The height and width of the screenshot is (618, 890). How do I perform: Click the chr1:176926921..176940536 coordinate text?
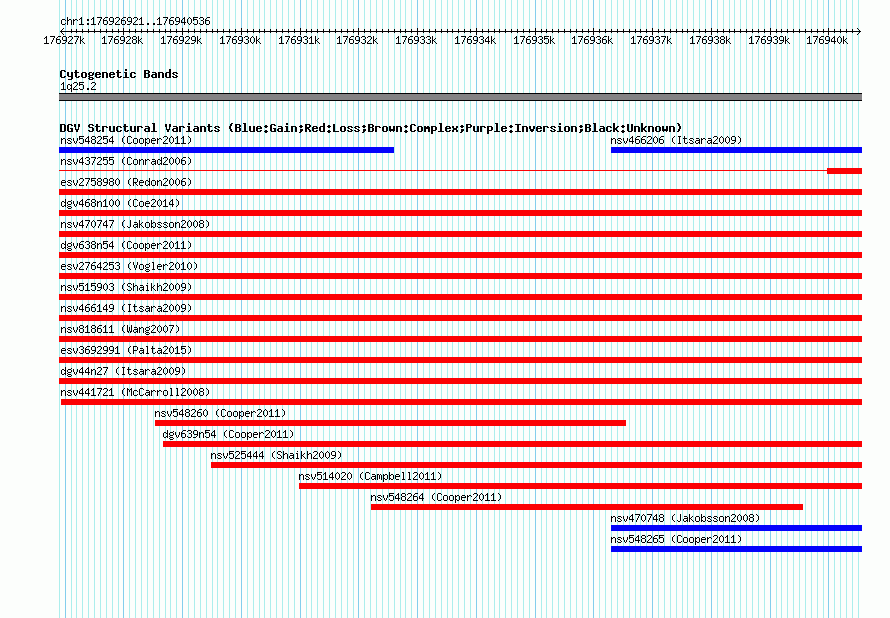[135, 21]
